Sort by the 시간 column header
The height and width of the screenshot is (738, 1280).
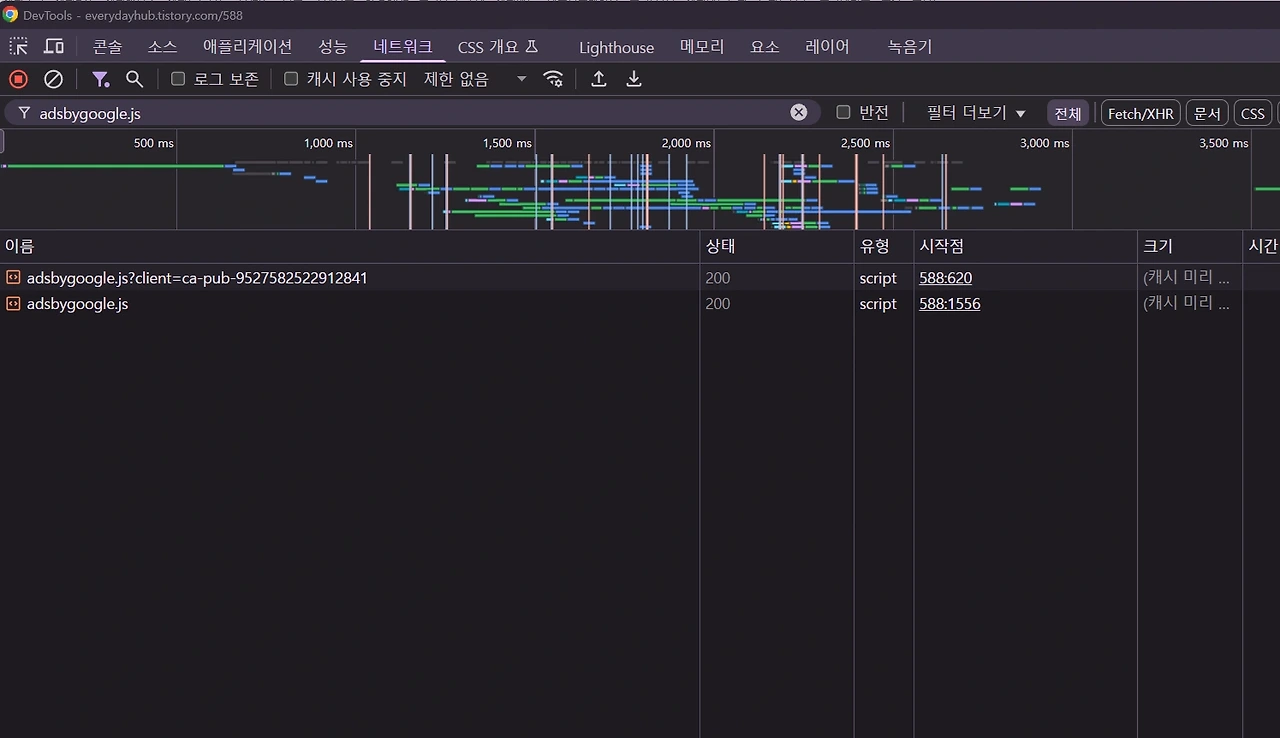1262,246
